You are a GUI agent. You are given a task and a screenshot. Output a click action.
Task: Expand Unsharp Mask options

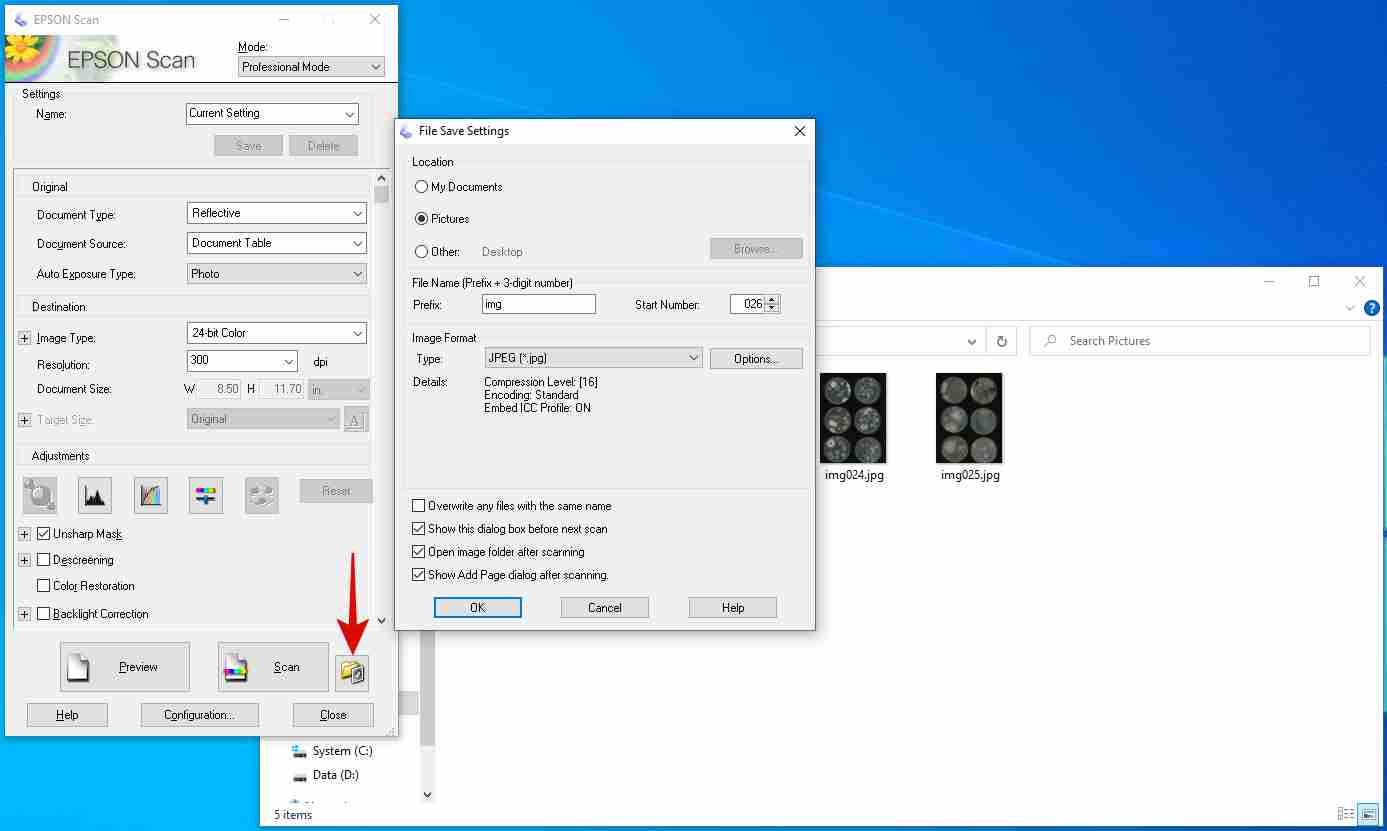25,534
